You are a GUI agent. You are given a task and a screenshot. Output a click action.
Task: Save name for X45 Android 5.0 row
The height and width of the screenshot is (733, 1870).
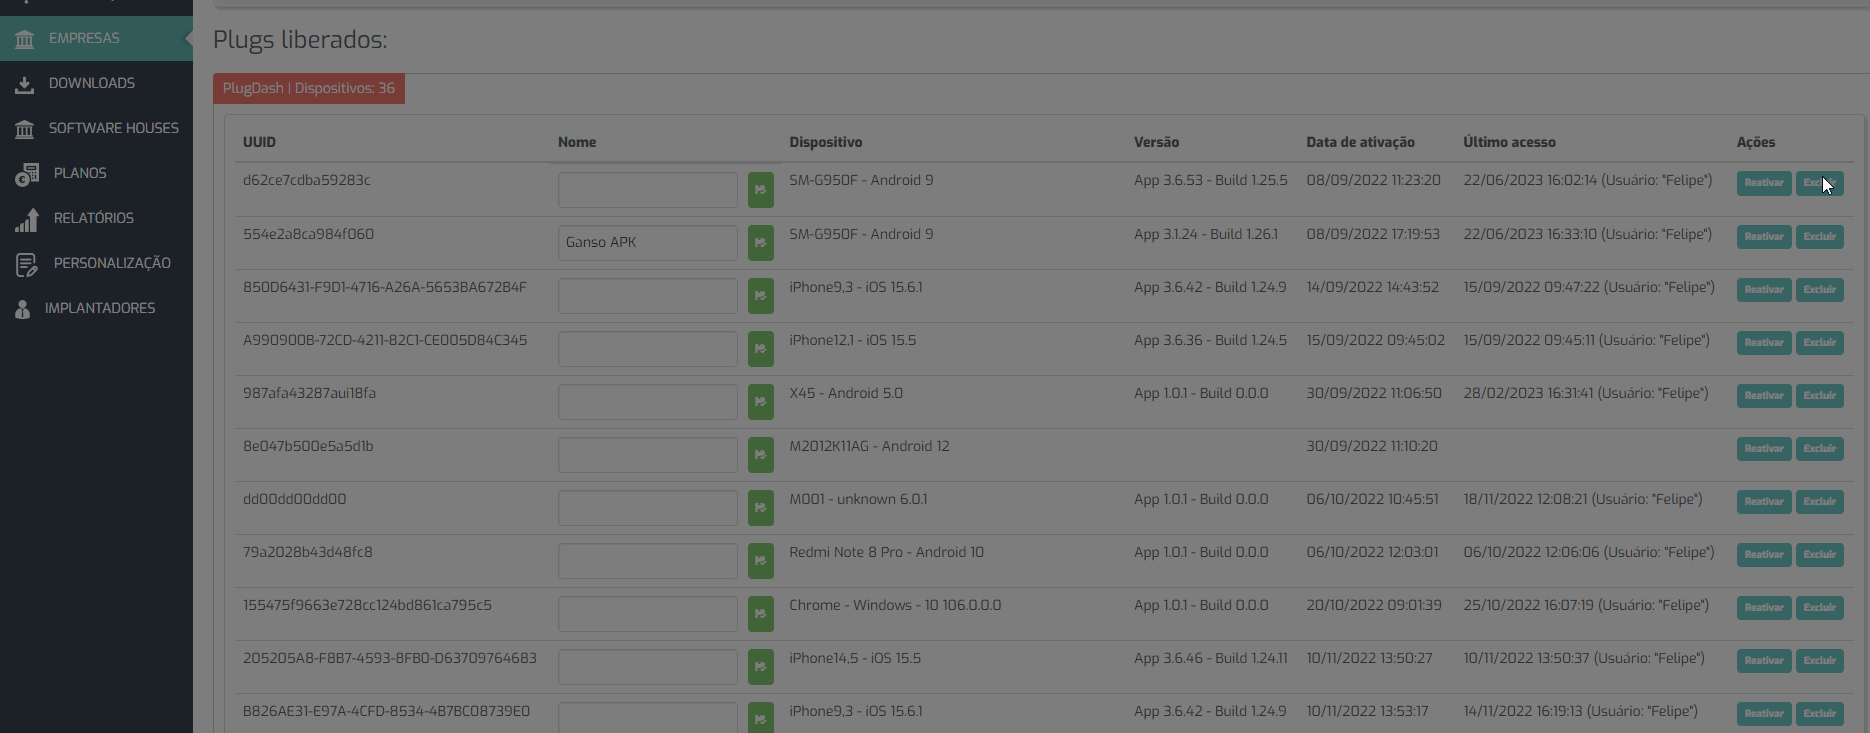[x=761, y=402]
